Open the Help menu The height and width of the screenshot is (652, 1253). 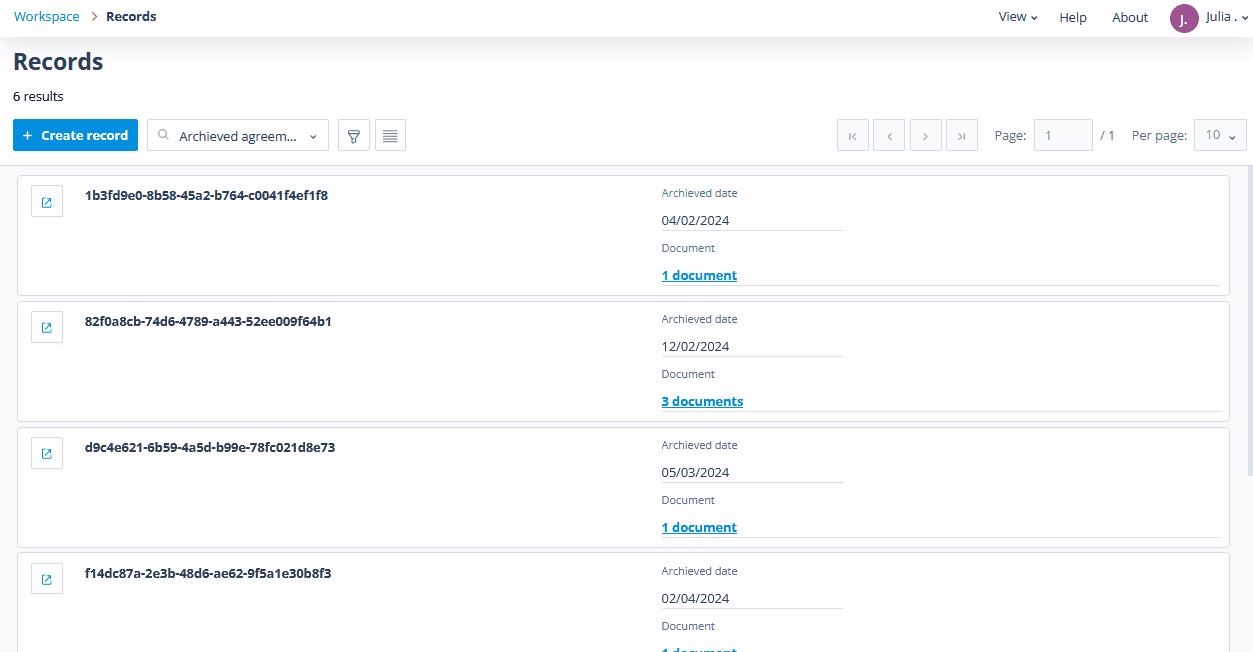pyautogui.click(x=1073, y=17)
